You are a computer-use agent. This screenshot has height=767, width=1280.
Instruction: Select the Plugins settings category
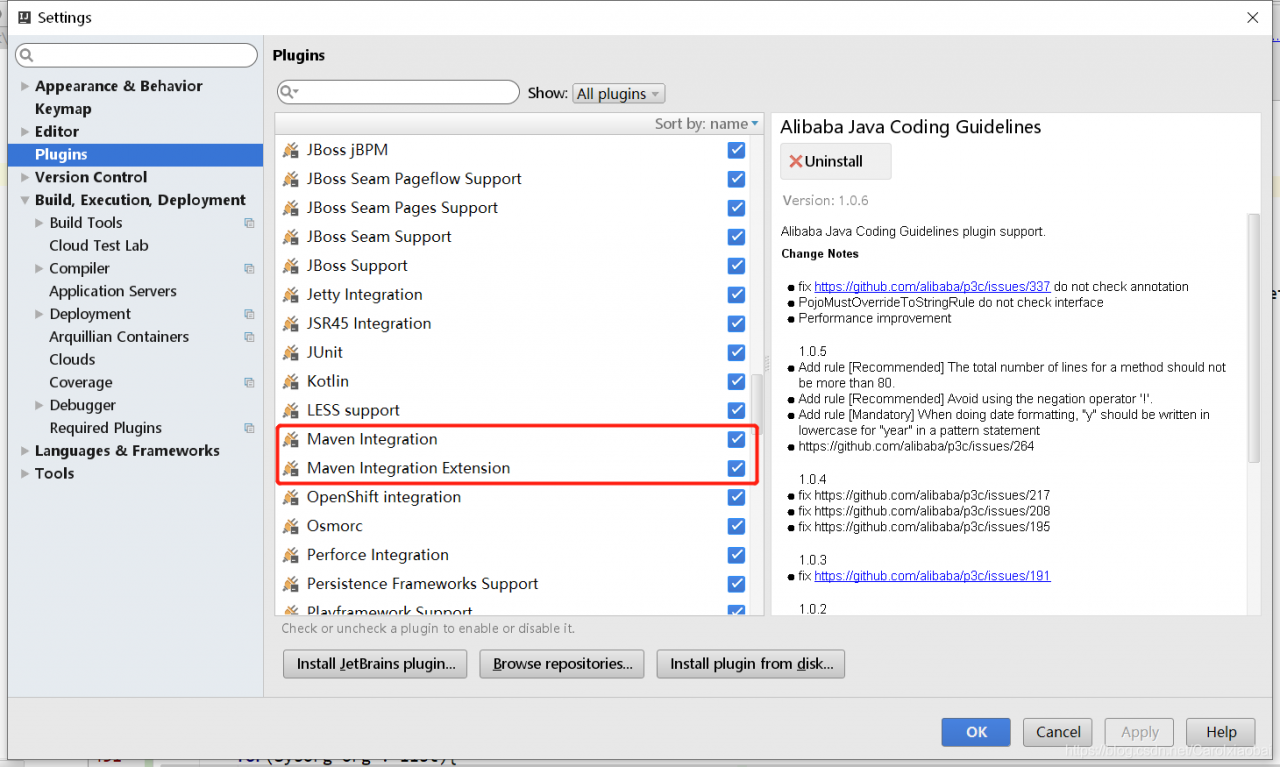point(135,155)
